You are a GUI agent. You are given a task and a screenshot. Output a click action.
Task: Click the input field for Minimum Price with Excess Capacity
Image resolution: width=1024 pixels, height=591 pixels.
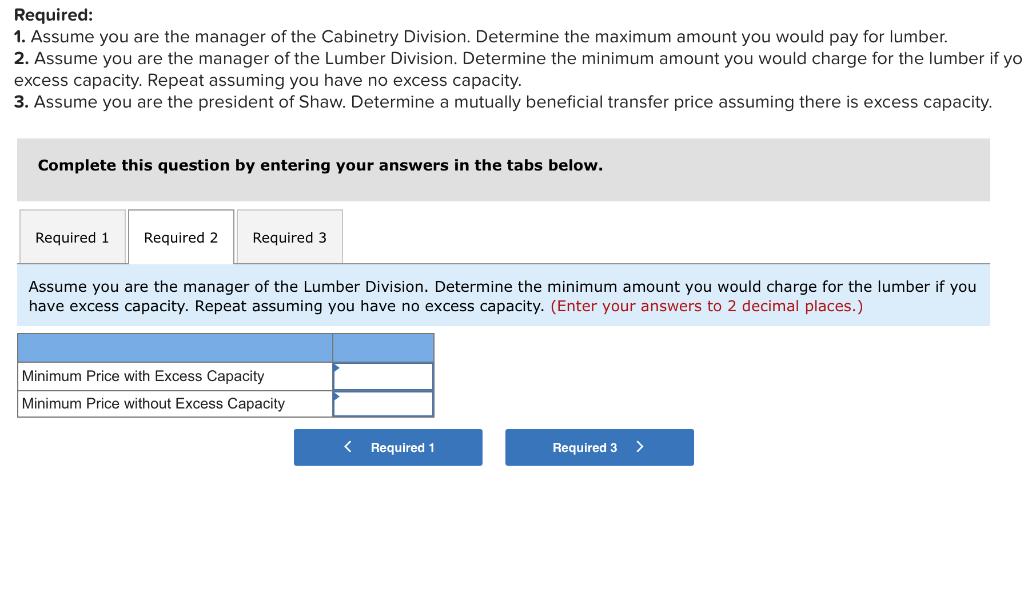(385, 375)
